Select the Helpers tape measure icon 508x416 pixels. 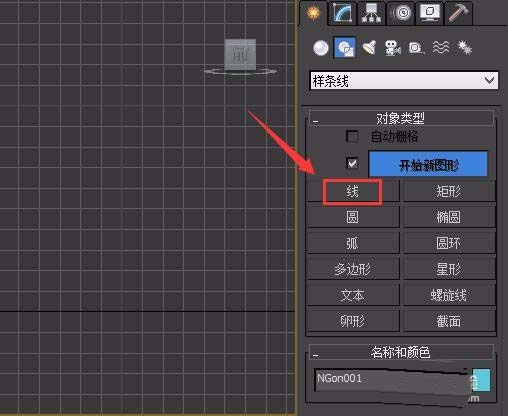click(x=417, y=48)
